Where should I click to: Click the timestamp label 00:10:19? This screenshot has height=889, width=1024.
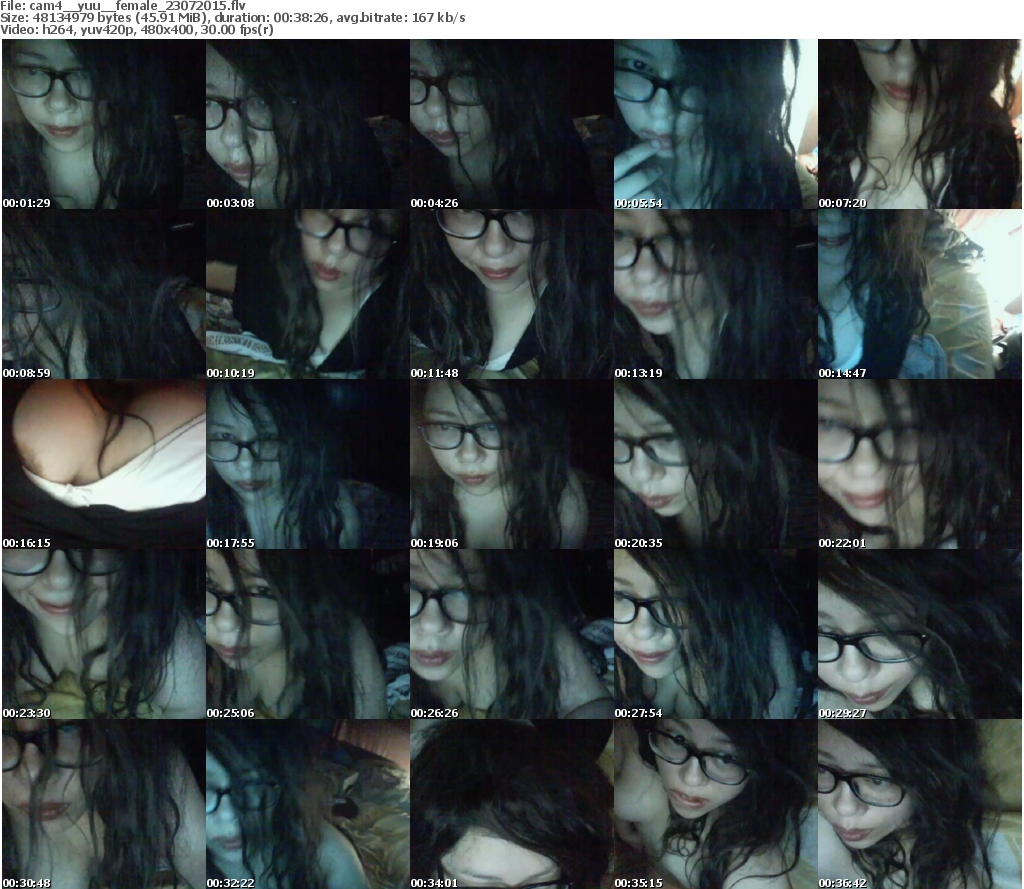(230, 373)
